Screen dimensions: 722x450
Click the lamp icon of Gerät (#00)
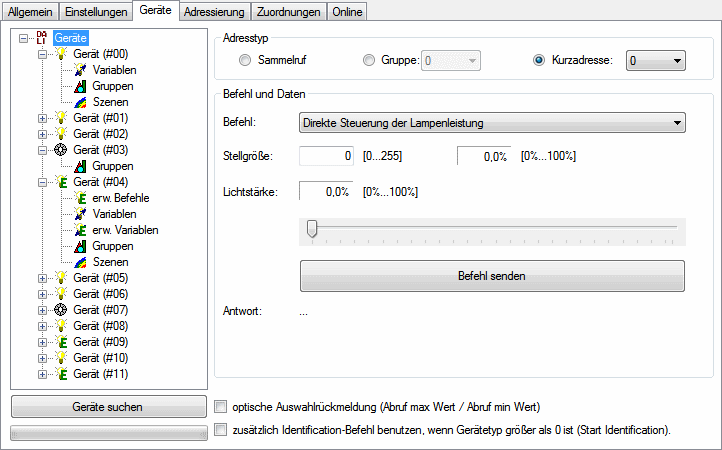pos(63,54)
